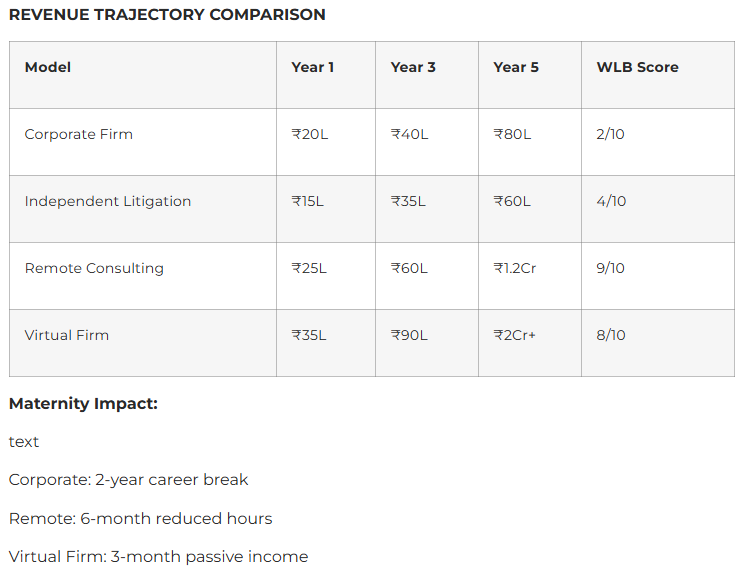Screen dimensions: 748x585
Task: Select the Corporate 2-year career break line
Action: pyautogui.click(x=128, y=480)
